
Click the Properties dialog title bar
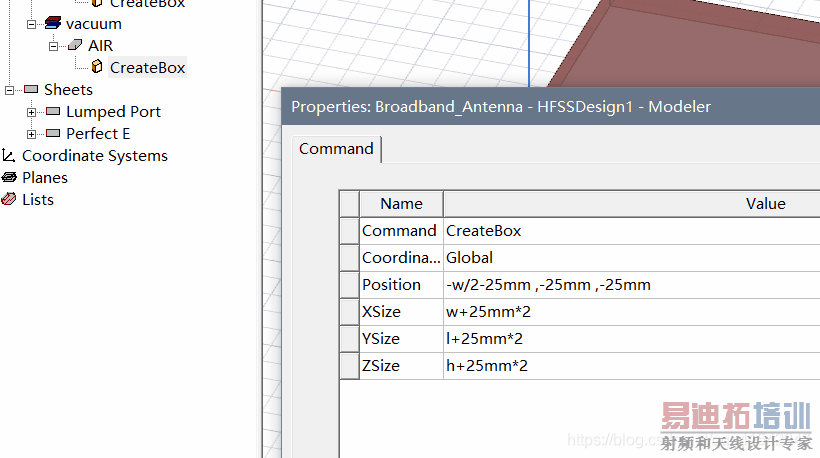point(551,107)
